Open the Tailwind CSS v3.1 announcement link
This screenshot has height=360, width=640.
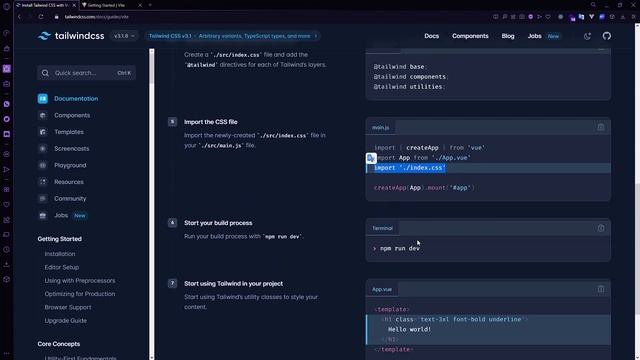pyautogui.click(x=233, y=36)
